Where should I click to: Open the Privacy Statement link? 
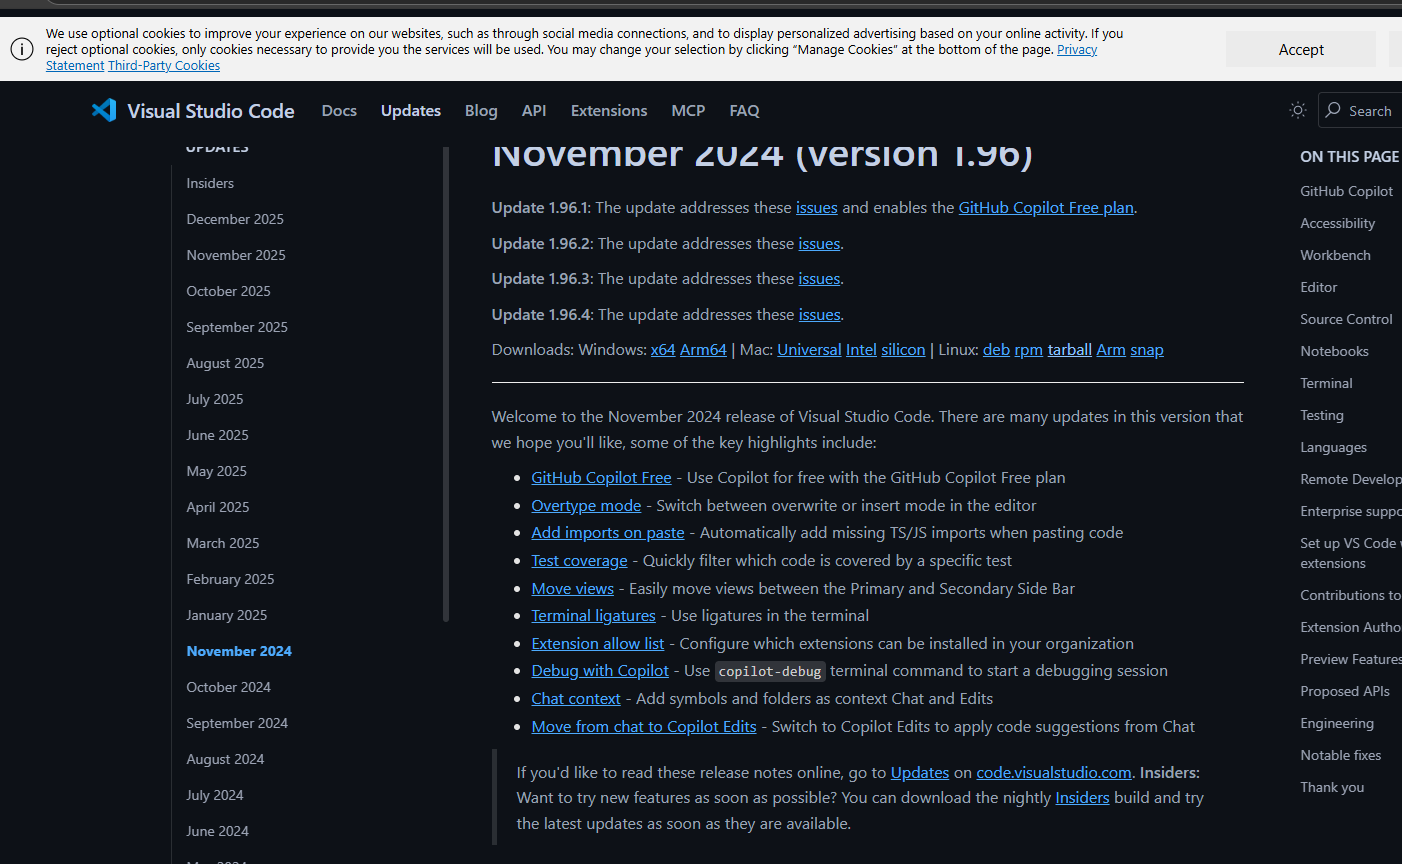[x=1077, y=49]
